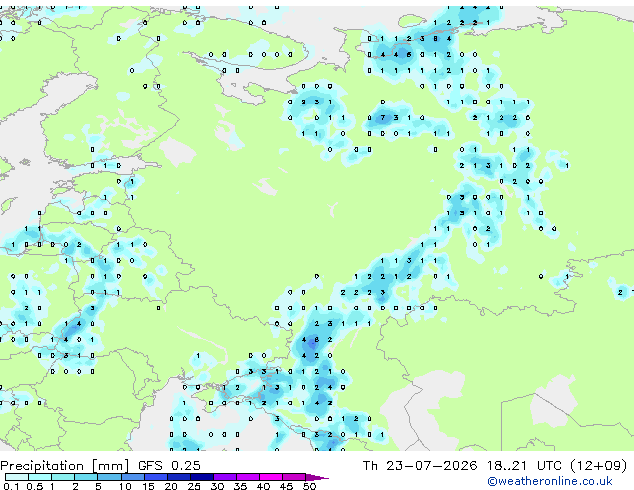Select the legend swatch between 35 and 40

click(x=247, y=477)
